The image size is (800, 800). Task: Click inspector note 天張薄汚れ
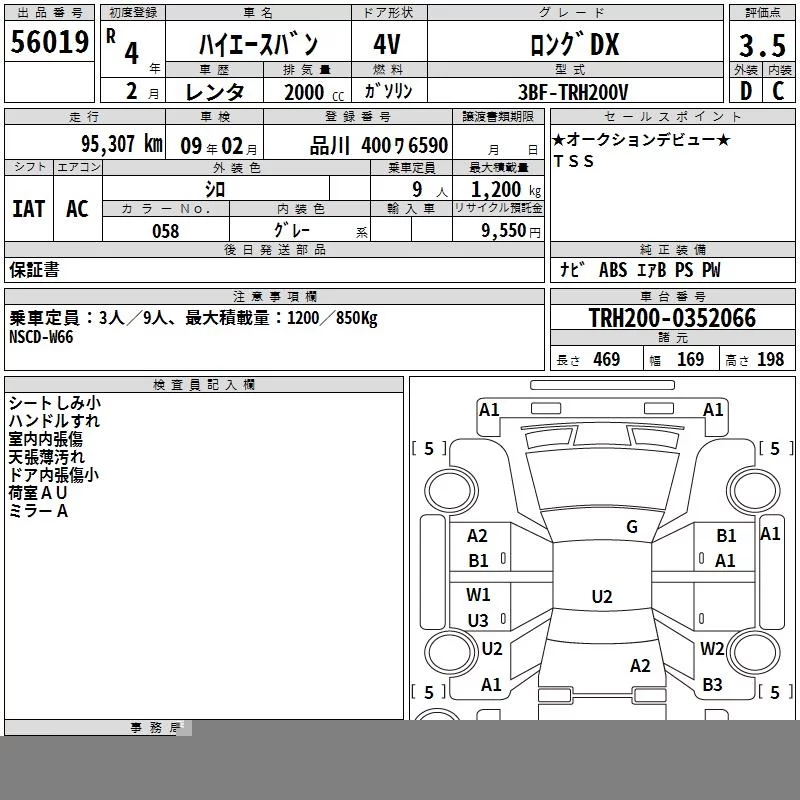click(46, 457)
